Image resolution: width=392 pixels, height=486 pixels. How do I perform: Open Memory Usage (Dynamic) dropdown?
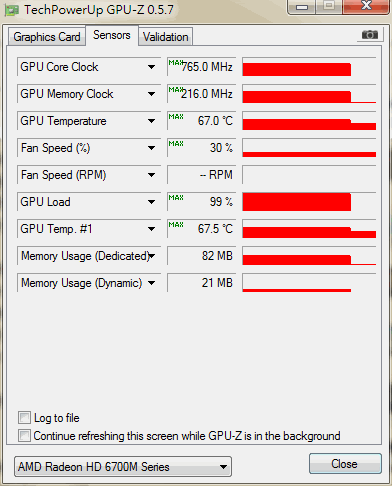point(151,283)
